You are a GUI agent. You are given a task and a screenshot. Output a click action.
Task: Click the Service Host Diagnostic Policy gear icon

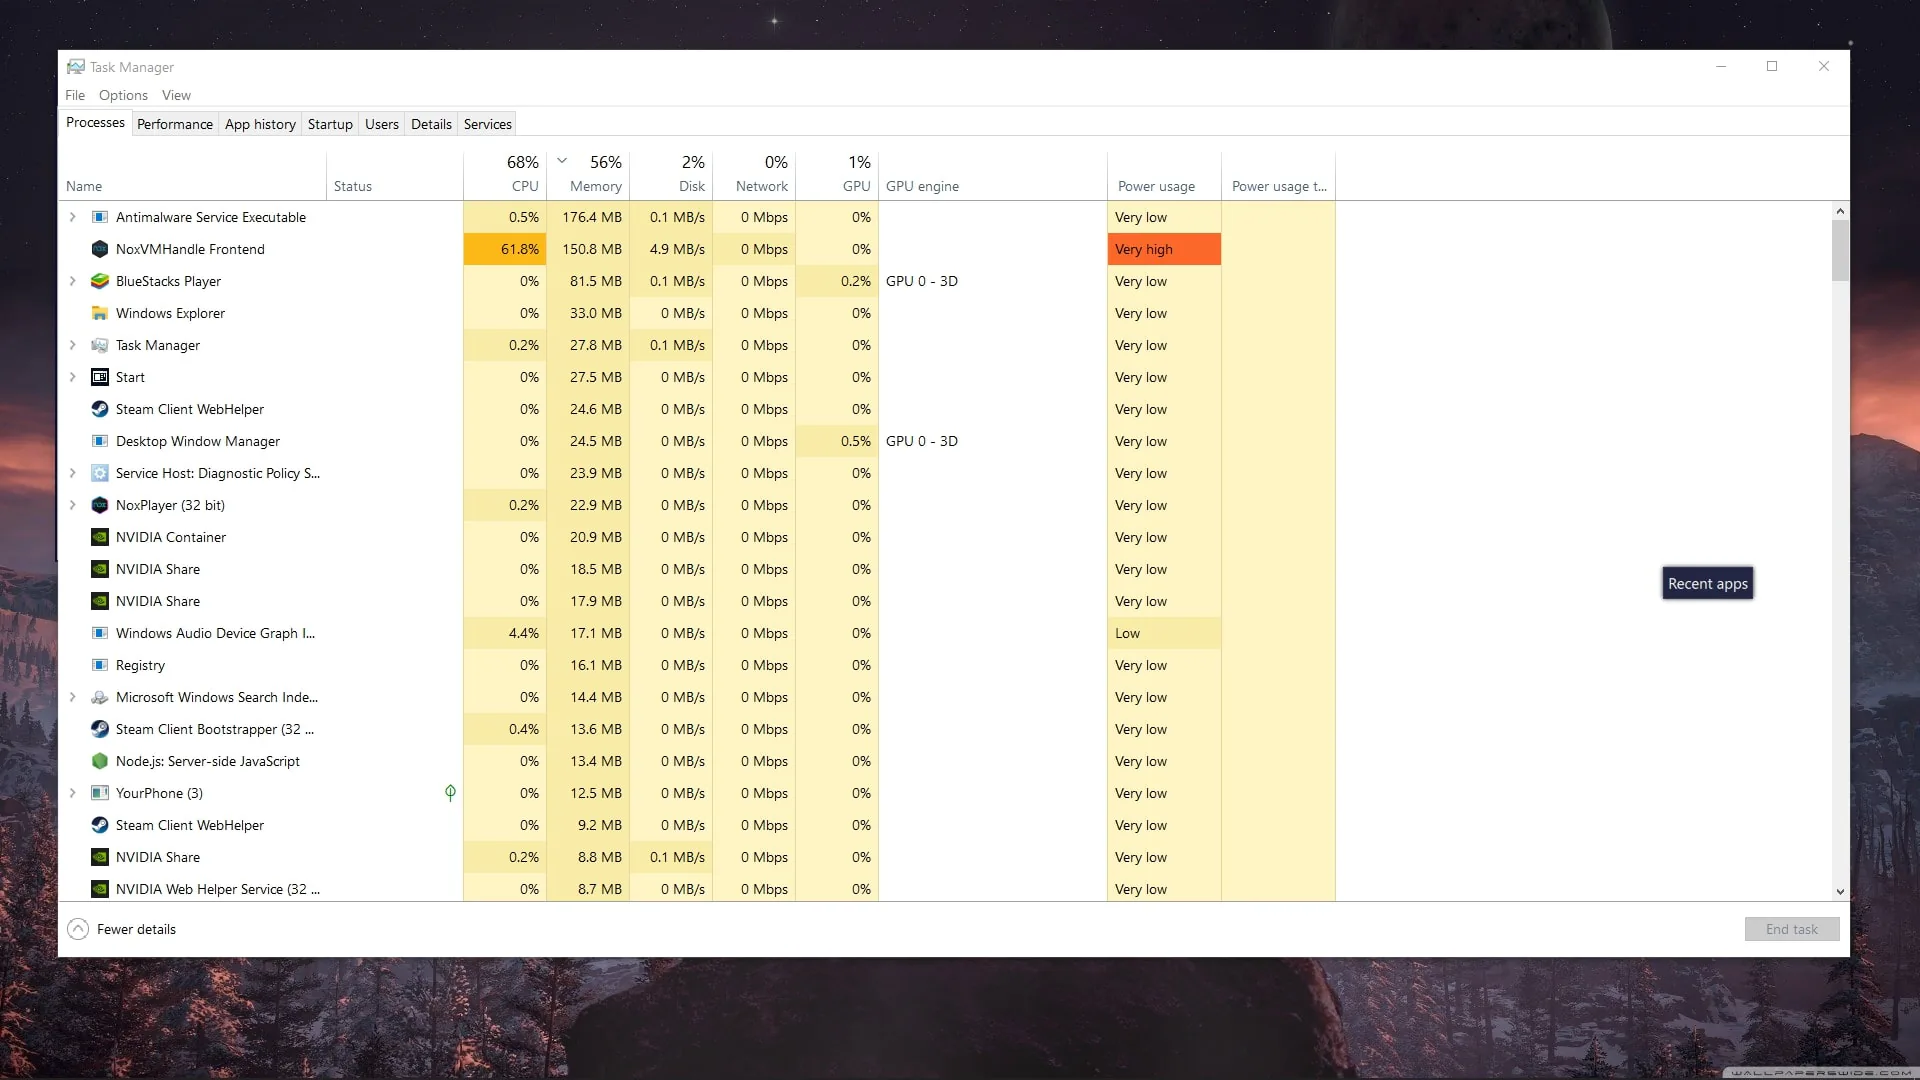(100, 473)
